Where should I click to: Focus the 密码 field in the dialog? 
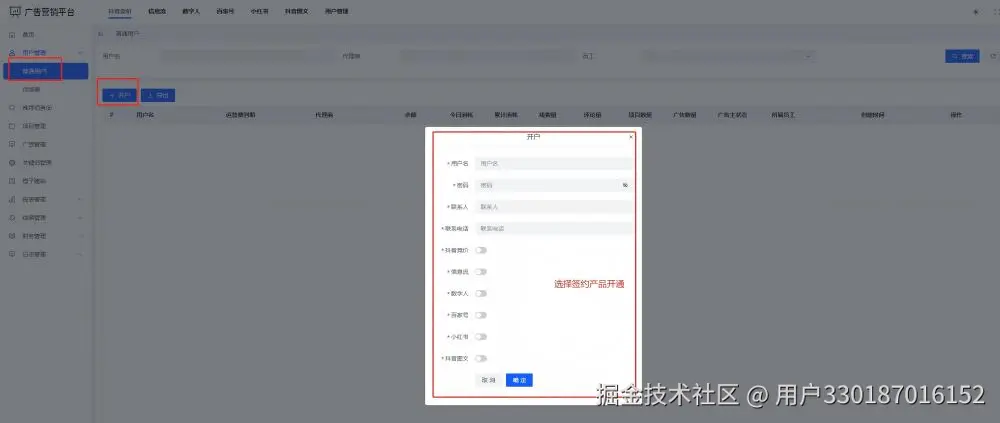(554, 185)
